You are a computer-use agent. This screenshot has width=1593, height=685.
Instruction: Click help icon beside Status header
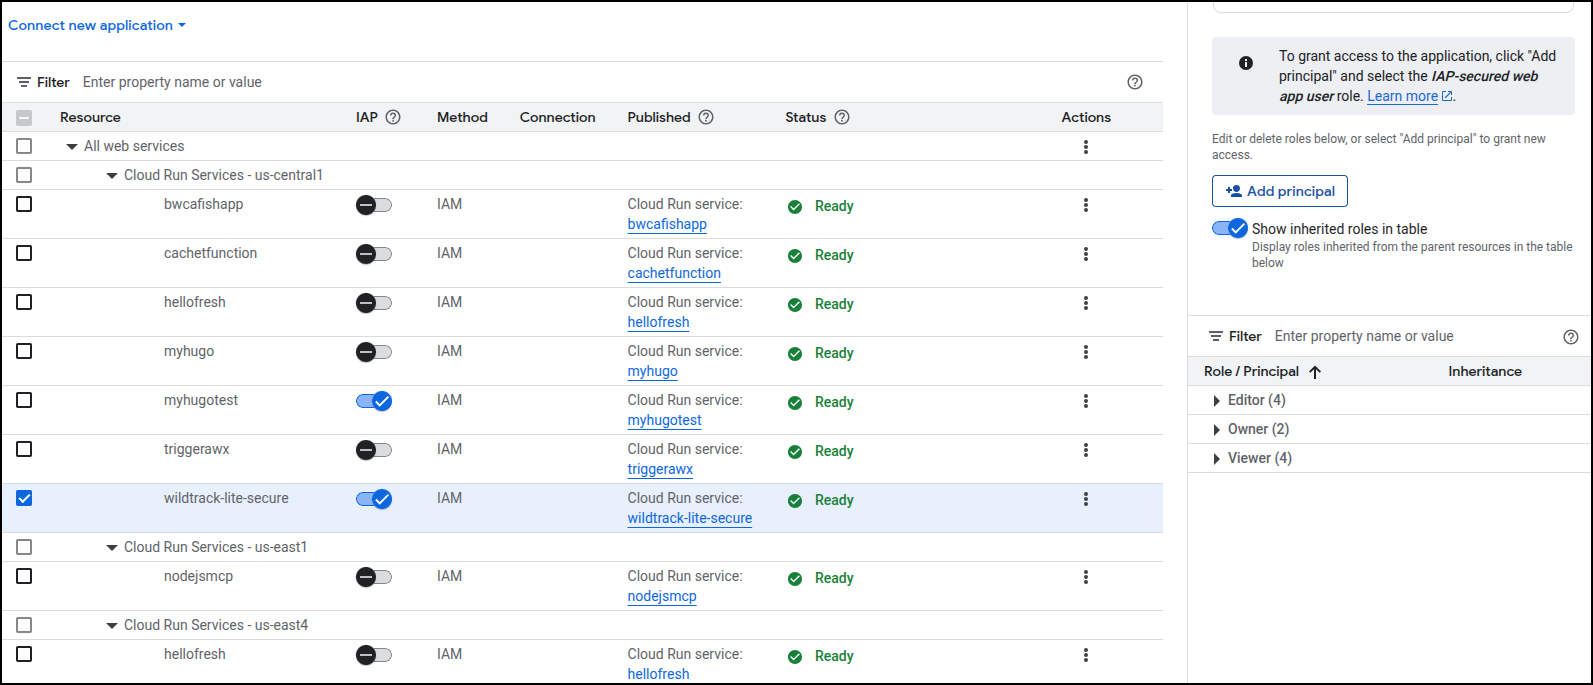842,117
